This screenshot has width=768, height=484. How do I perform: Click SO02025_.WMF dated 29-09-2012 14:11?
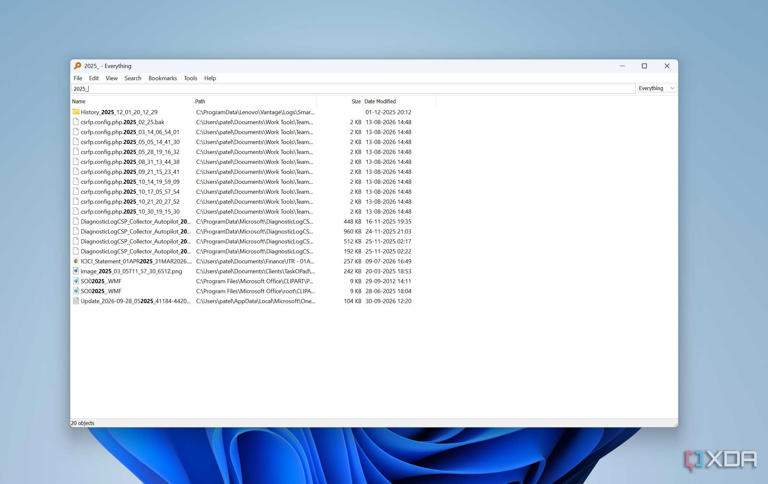[x=101, y=281]
